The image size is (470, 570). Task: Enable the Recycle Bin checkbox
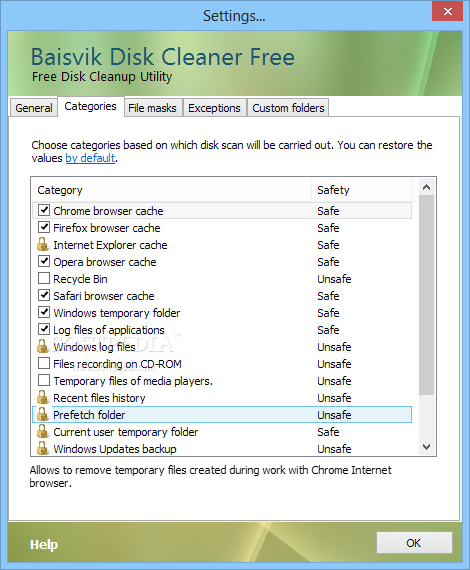pos(44,278)
